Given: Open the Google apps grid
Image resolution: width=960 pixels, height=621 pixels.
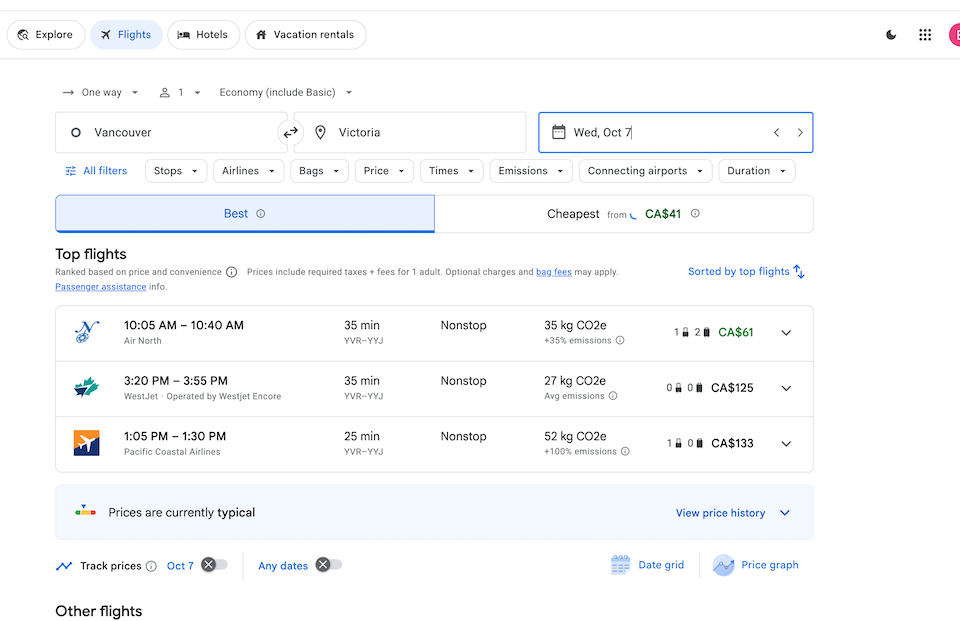Looking at the screenshot, I should [924, 35].
